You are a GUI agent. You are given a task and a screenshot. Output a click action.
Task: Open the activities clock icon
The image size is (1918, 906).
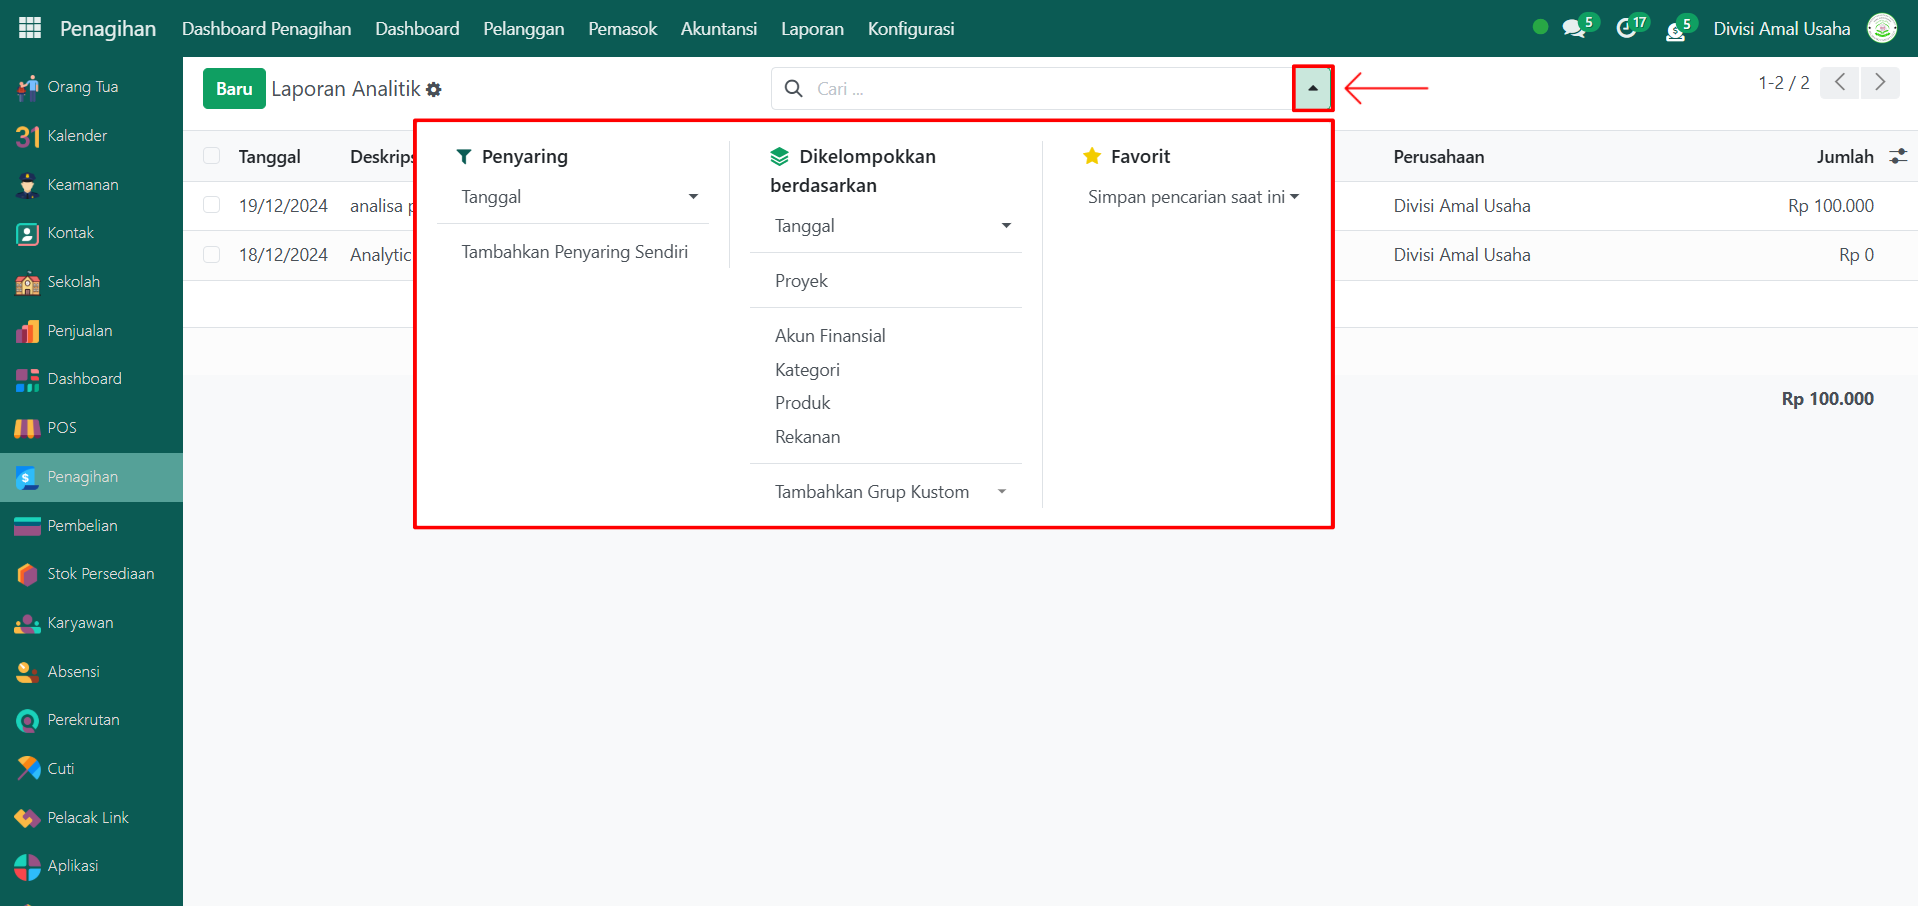point(1627,29)
